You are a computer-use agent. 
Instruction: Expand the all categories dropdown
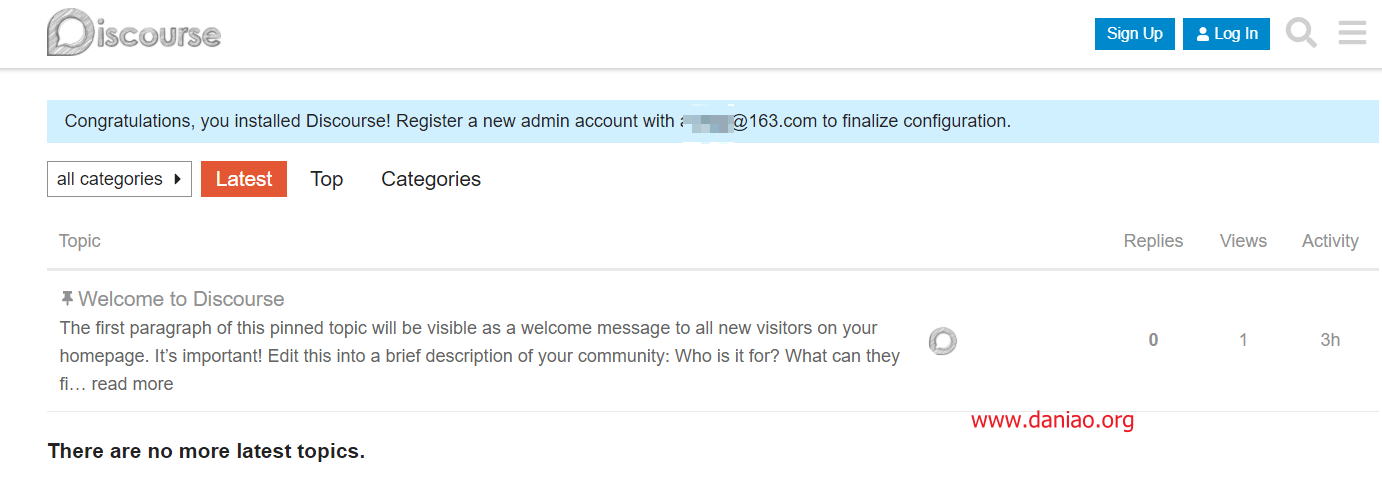pyautogui.click(x=119, y=179)
